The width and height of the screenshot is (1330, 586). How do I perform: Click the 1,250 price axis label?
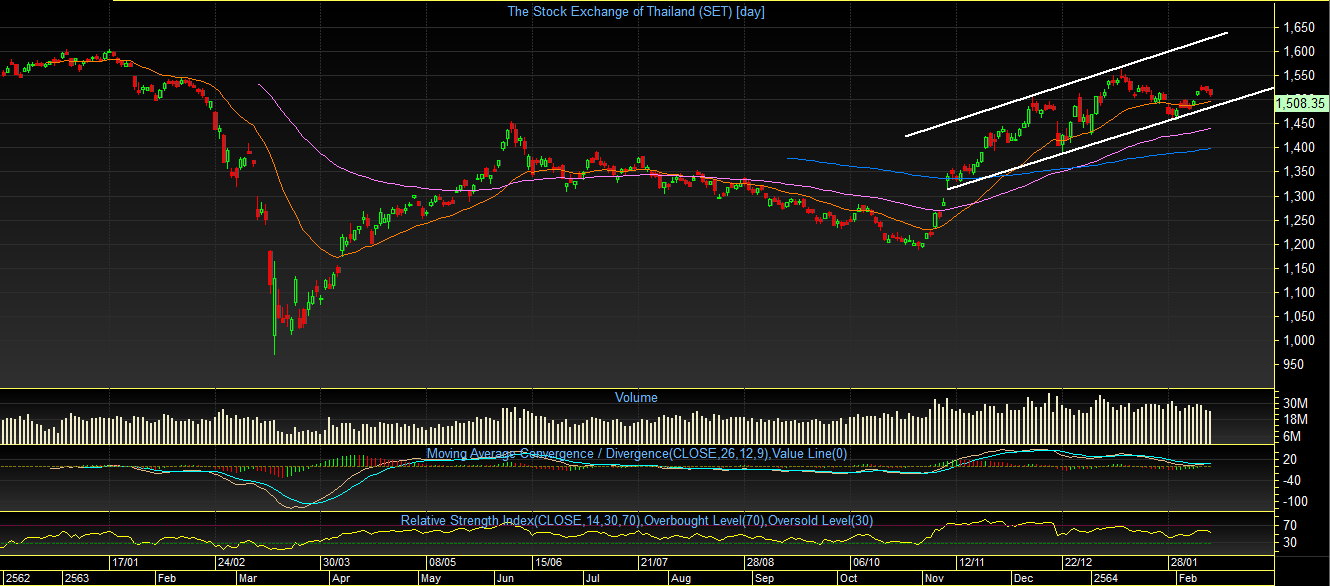(x=1300, y=220)
